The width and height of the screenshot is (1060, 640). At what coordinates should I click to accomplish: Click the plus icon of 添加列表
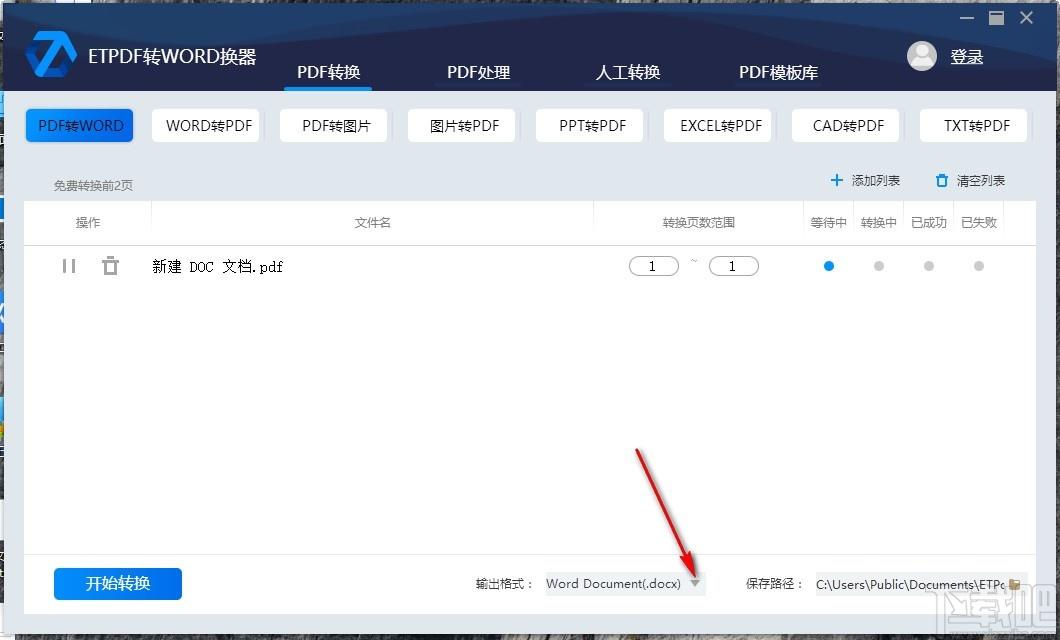[836, 180]
